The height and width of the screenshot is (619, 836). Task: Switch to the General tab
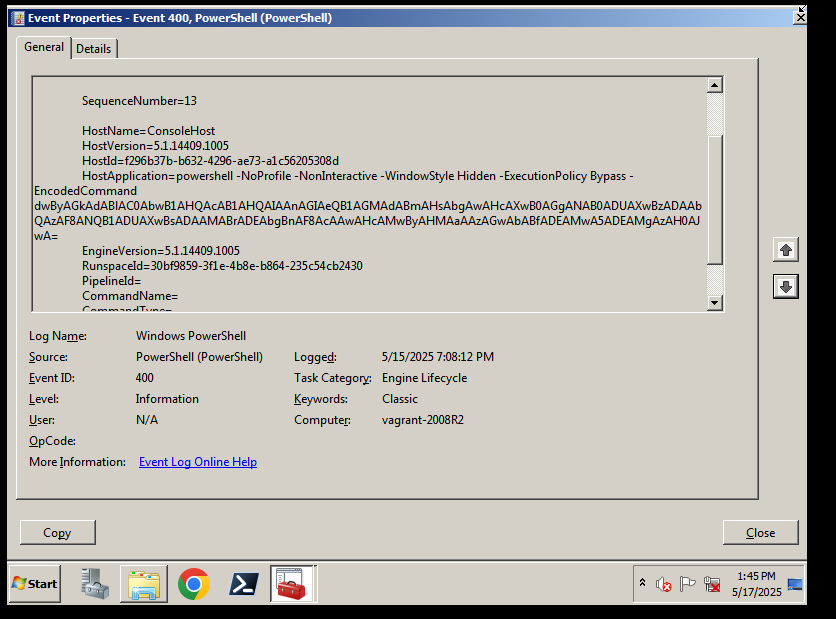click(x=44, y=47)
